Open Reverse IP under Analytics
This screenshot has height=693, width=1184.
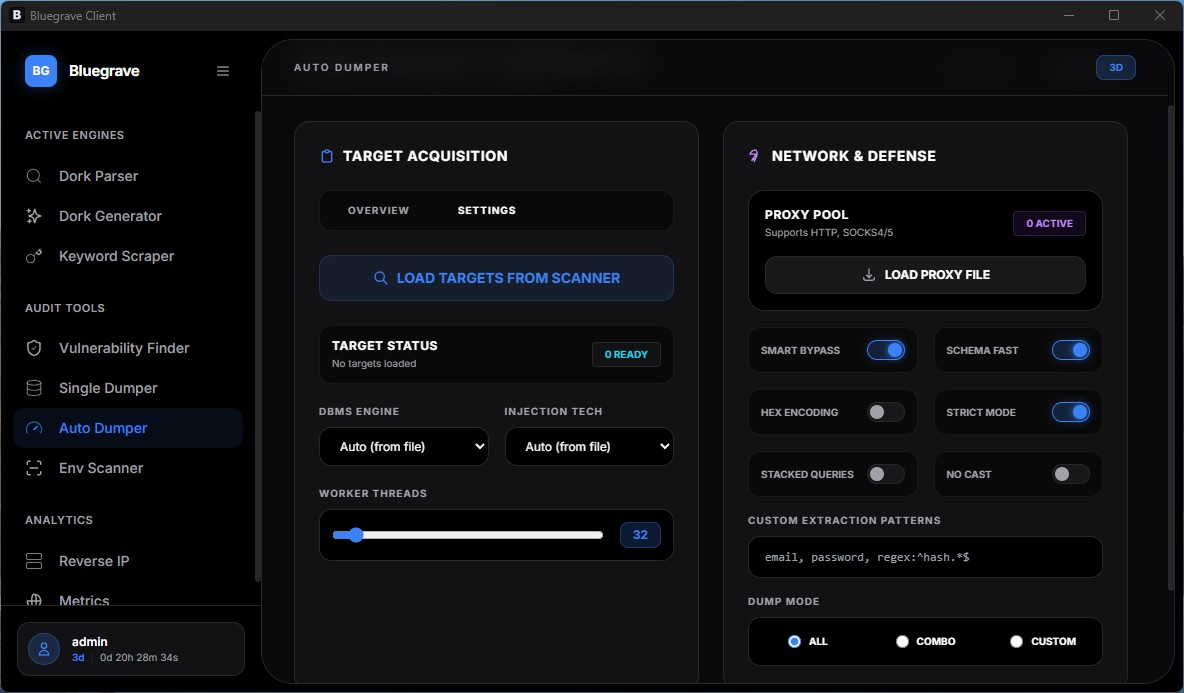coord(94,561)
